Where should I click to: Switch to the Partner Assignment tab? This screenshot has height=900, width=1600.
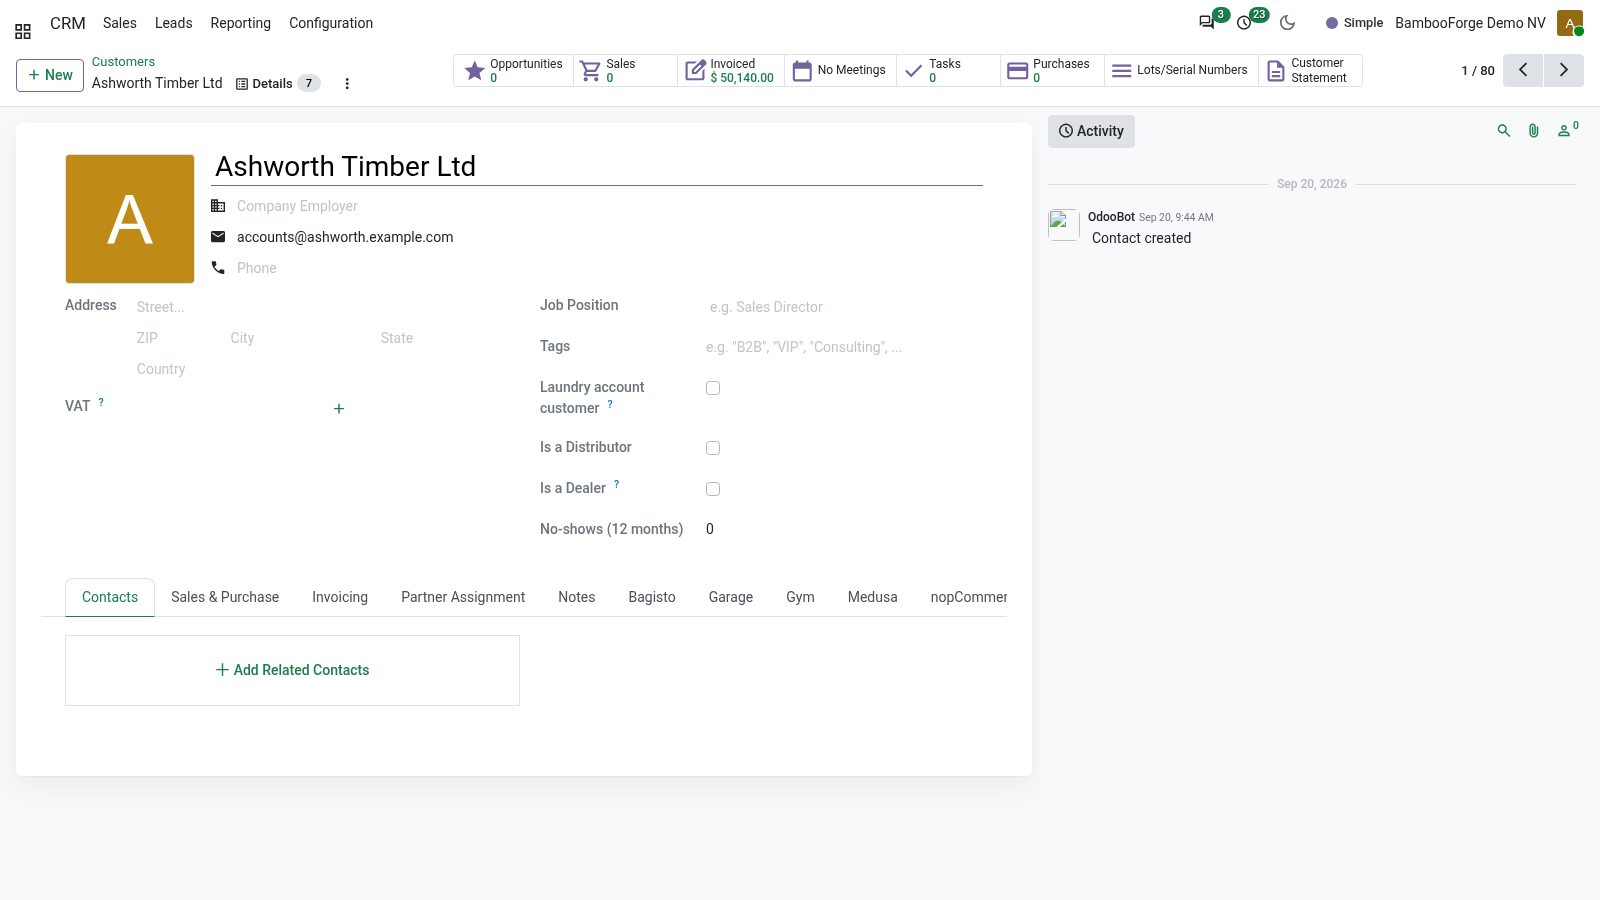coord(463,597)
